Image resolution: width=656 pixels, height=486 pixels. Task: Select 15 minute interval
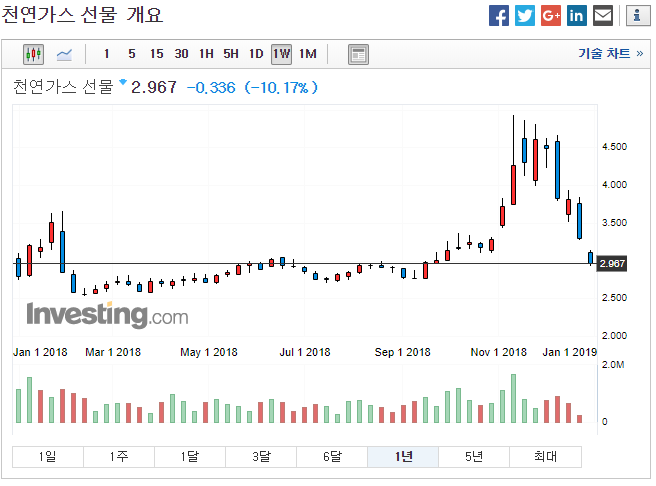pyautogui.click(x=156, y=54)
